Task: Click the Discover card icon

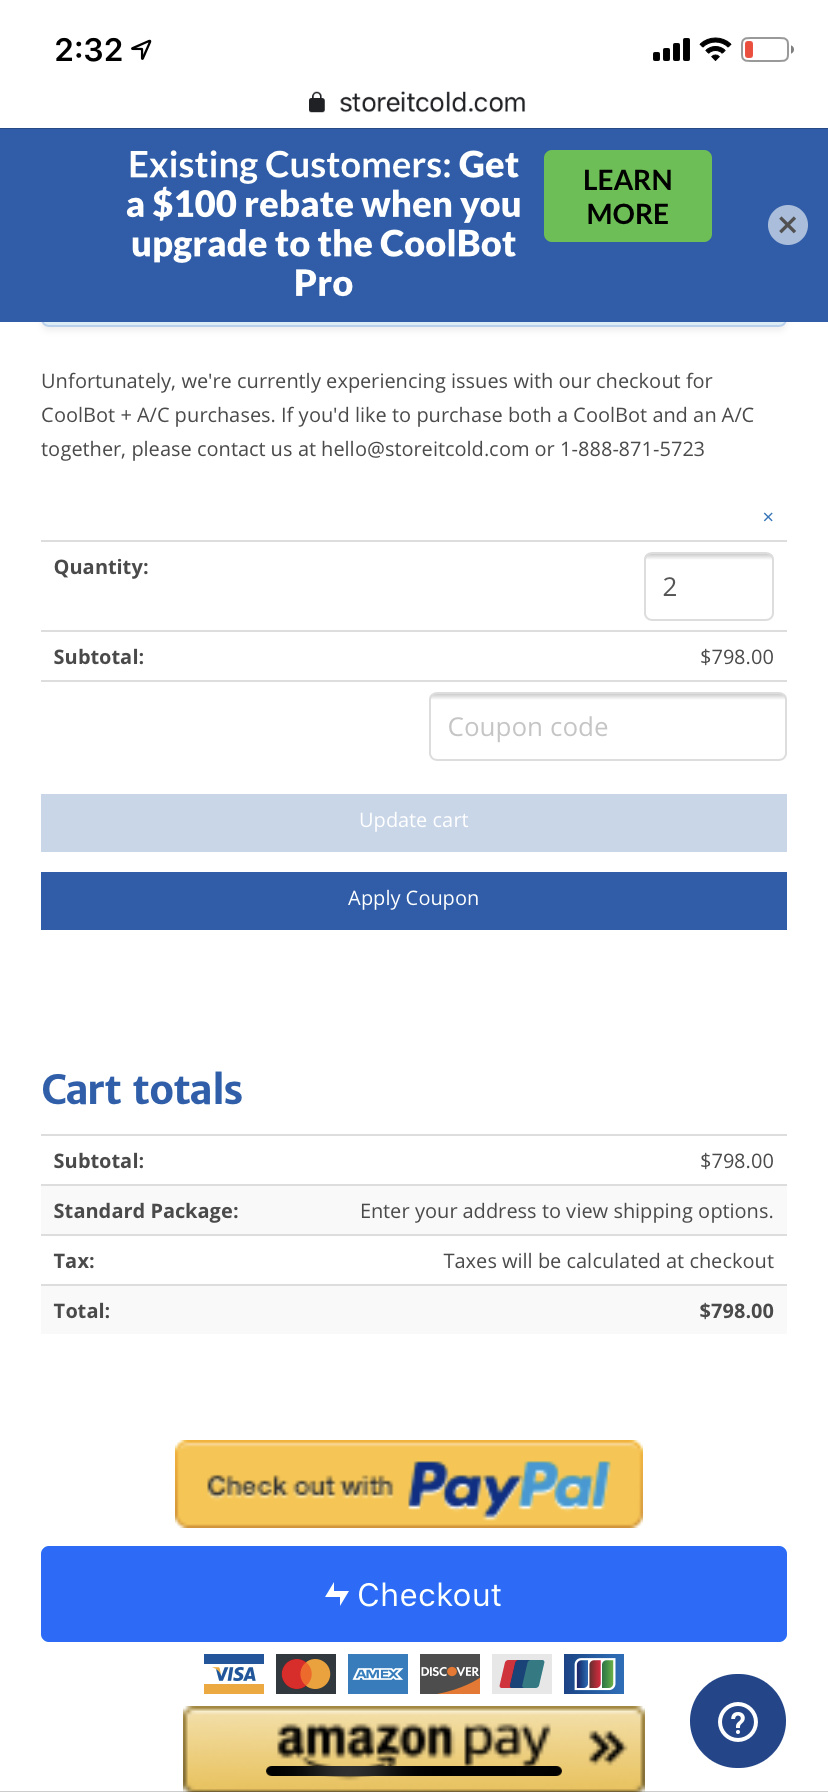Action: (450, 1673)
